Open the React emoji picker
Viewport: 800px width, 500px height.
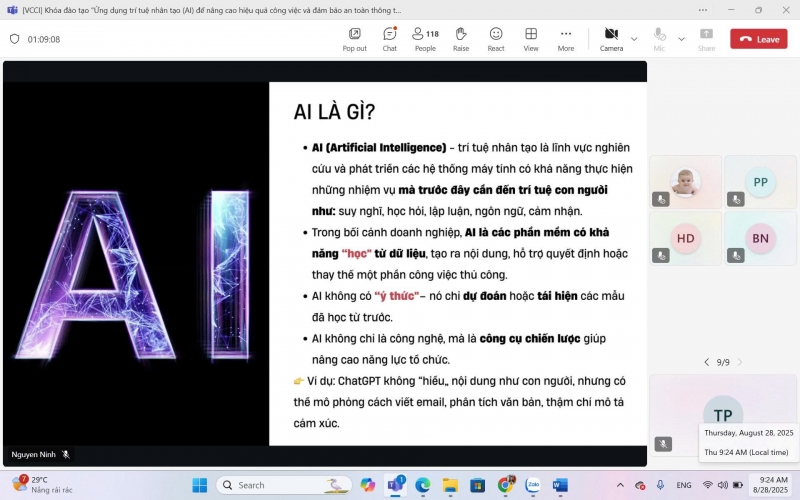(496, 38)
